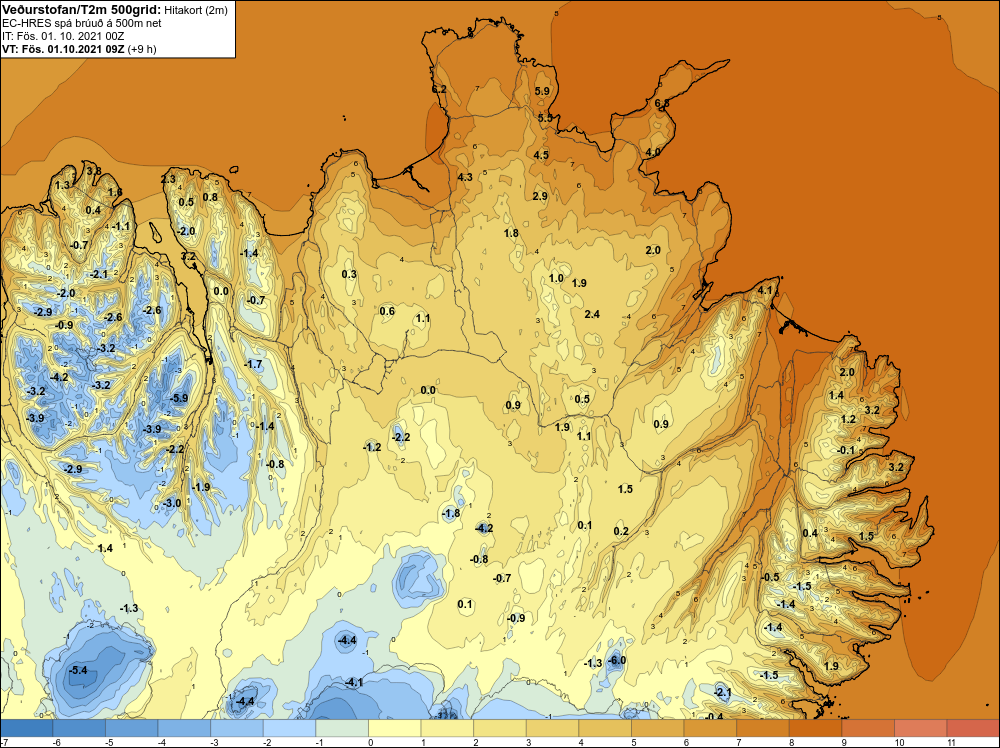The image size is (1000, 748).
Task: Click the 1.0 temperature value on the map
Action: coord(556,278)
